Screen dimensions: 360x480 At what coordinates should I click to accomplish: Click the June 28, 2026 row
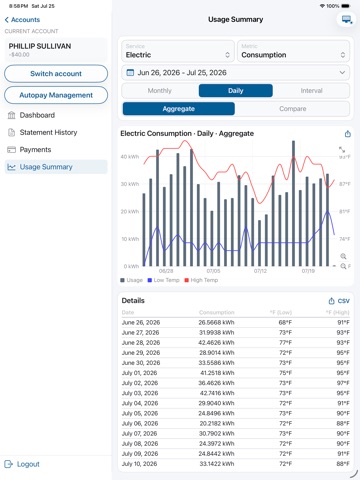[235, 343]
